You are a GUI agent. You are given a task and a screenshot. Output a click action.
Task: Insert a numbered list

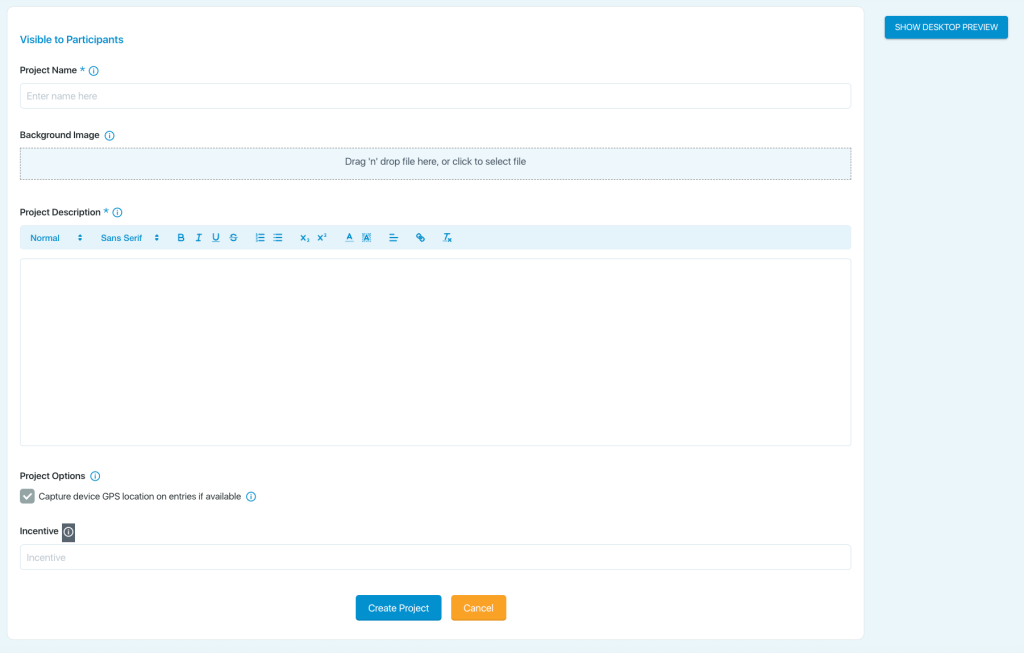(x=260, y=238)
